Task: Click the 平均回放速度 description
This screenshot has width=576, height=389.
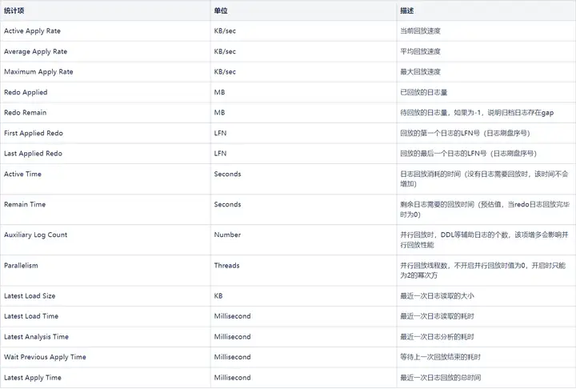Action: (x=420, y=52)
